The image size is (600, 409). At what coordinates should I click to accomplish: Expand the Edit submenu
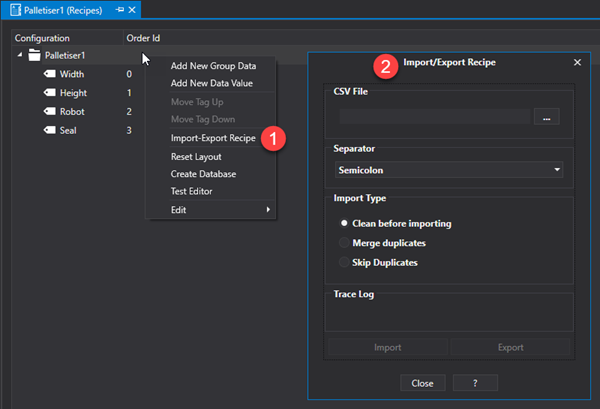point(210,210)
